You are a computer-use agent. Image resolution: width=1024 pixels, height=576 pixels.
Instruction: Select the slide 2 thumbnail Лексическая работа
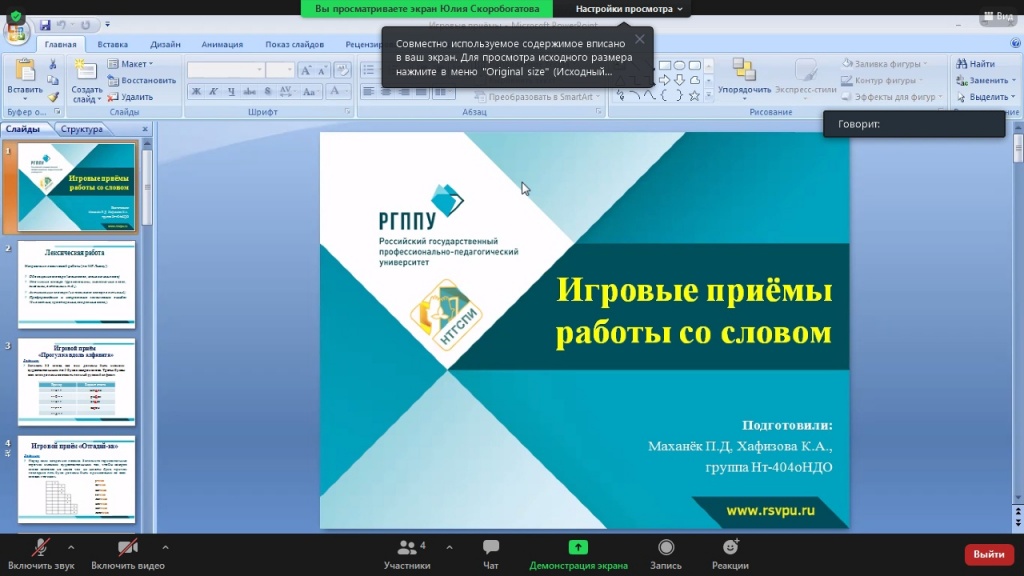[x=76, y=284]
